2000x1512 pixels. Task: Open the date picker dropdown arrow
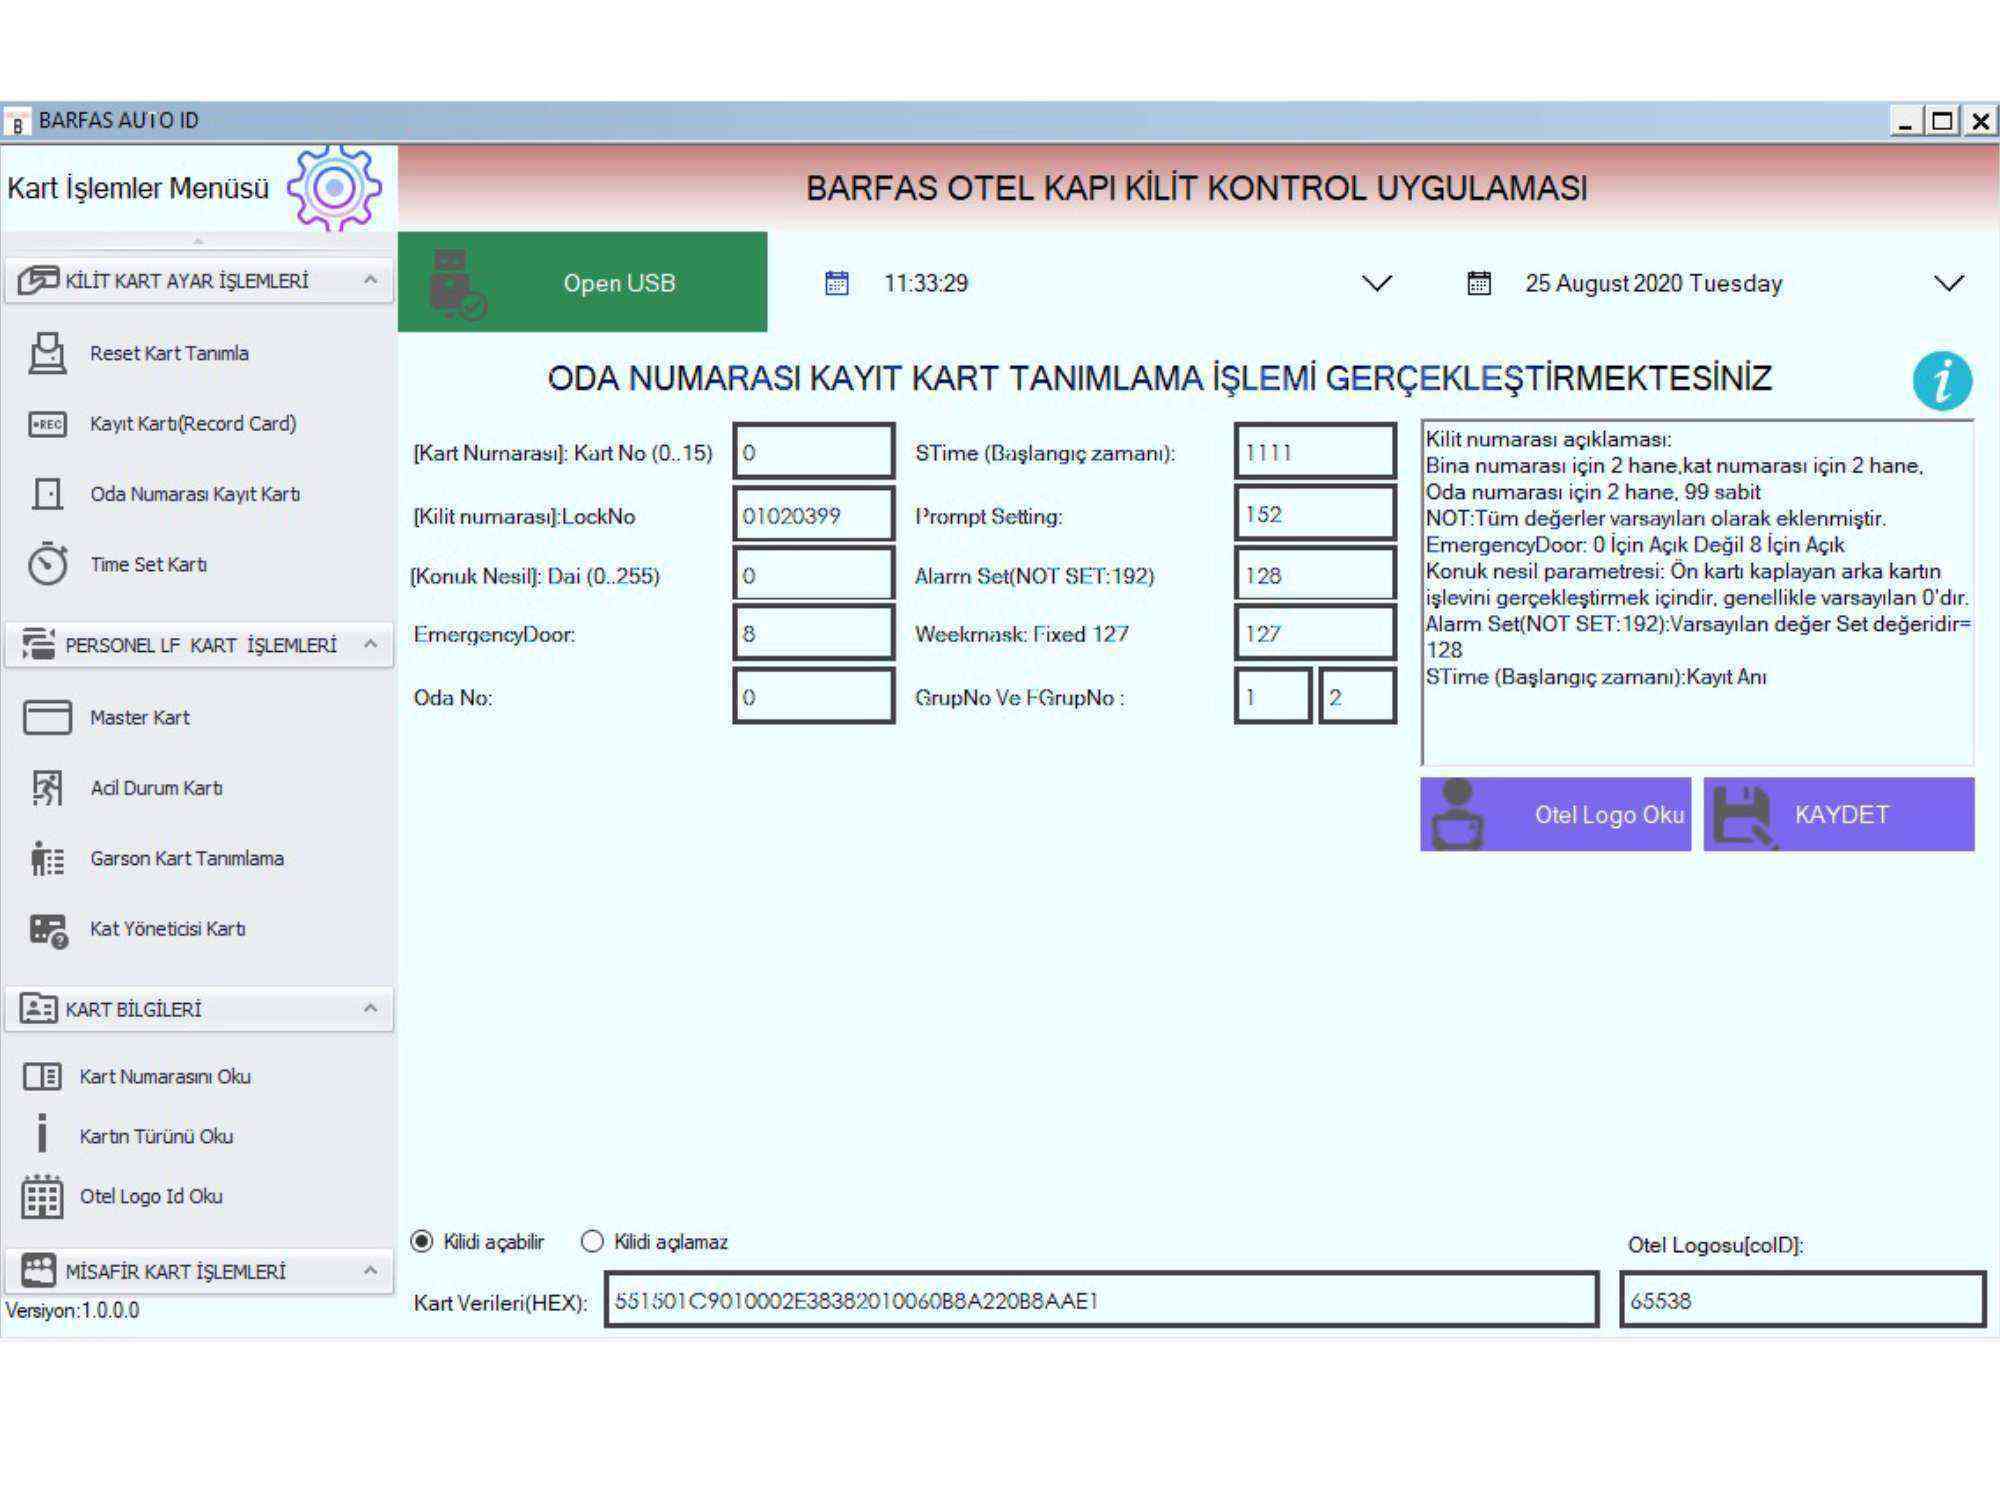(x=1949, y=283)
